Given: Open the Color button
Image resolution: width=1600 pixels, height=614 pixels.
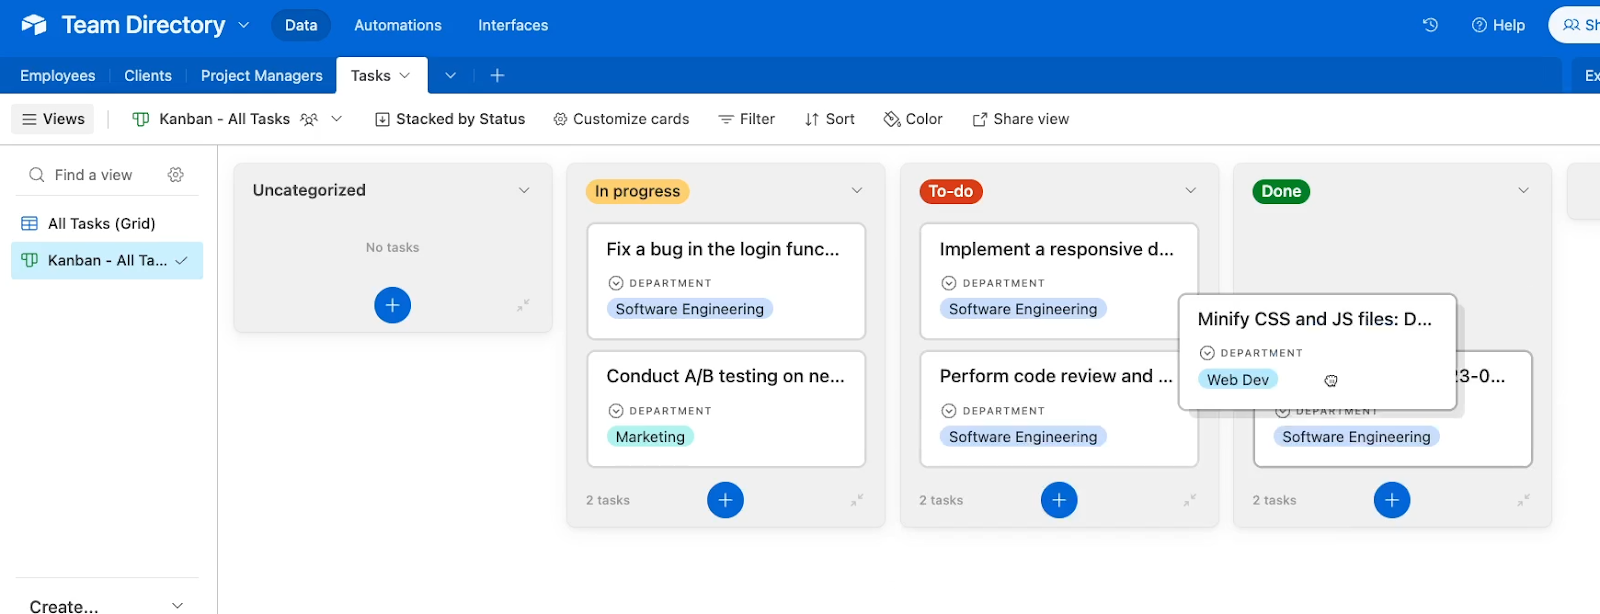Looking at the screenshot, I should (x=913, y=119).
